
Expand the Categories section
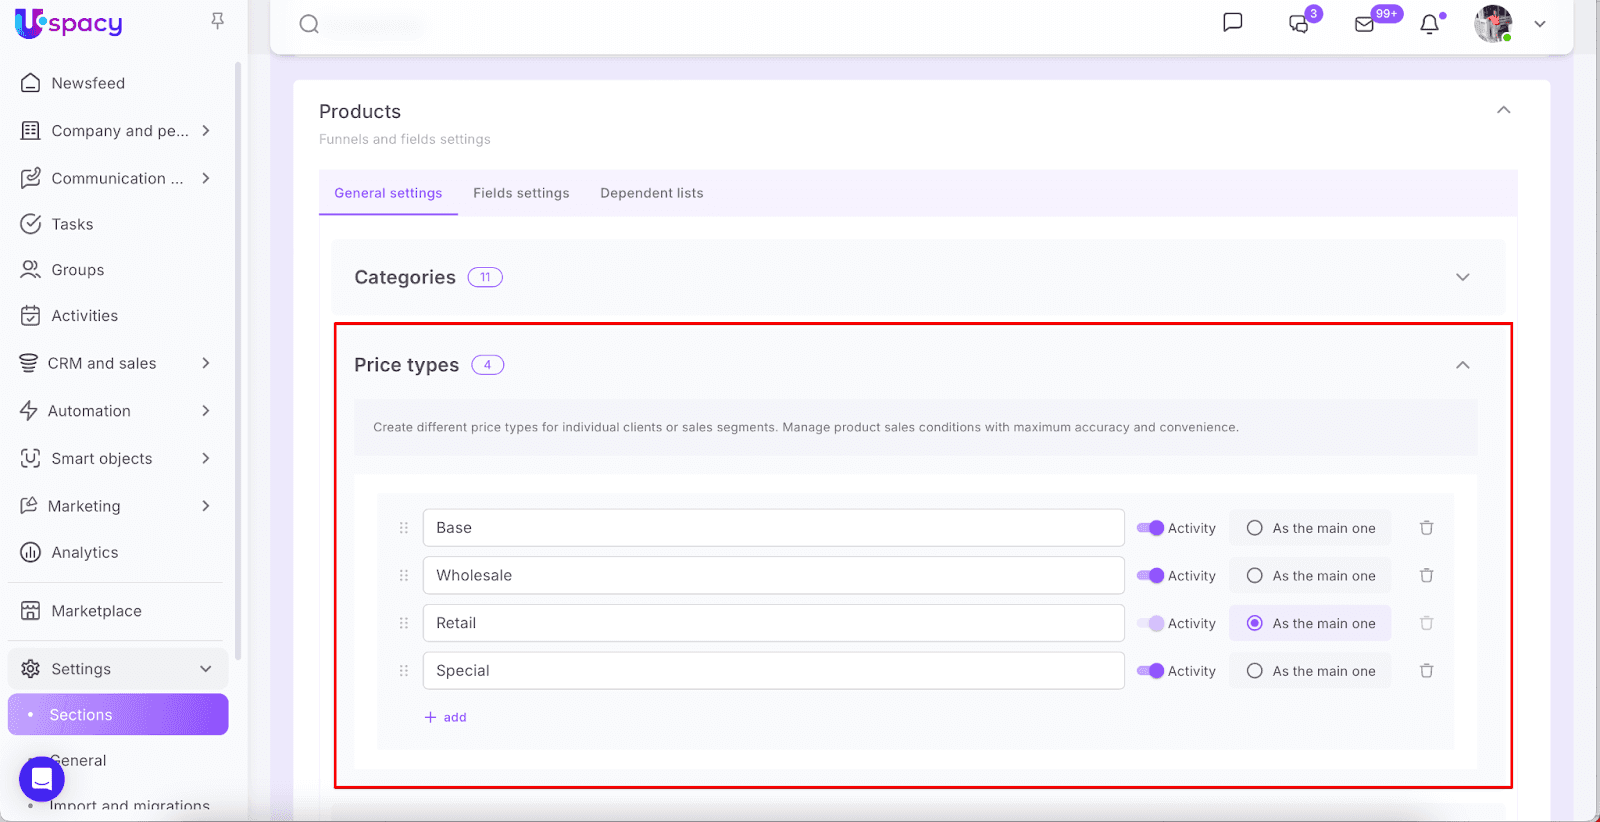click(1462, 277)
